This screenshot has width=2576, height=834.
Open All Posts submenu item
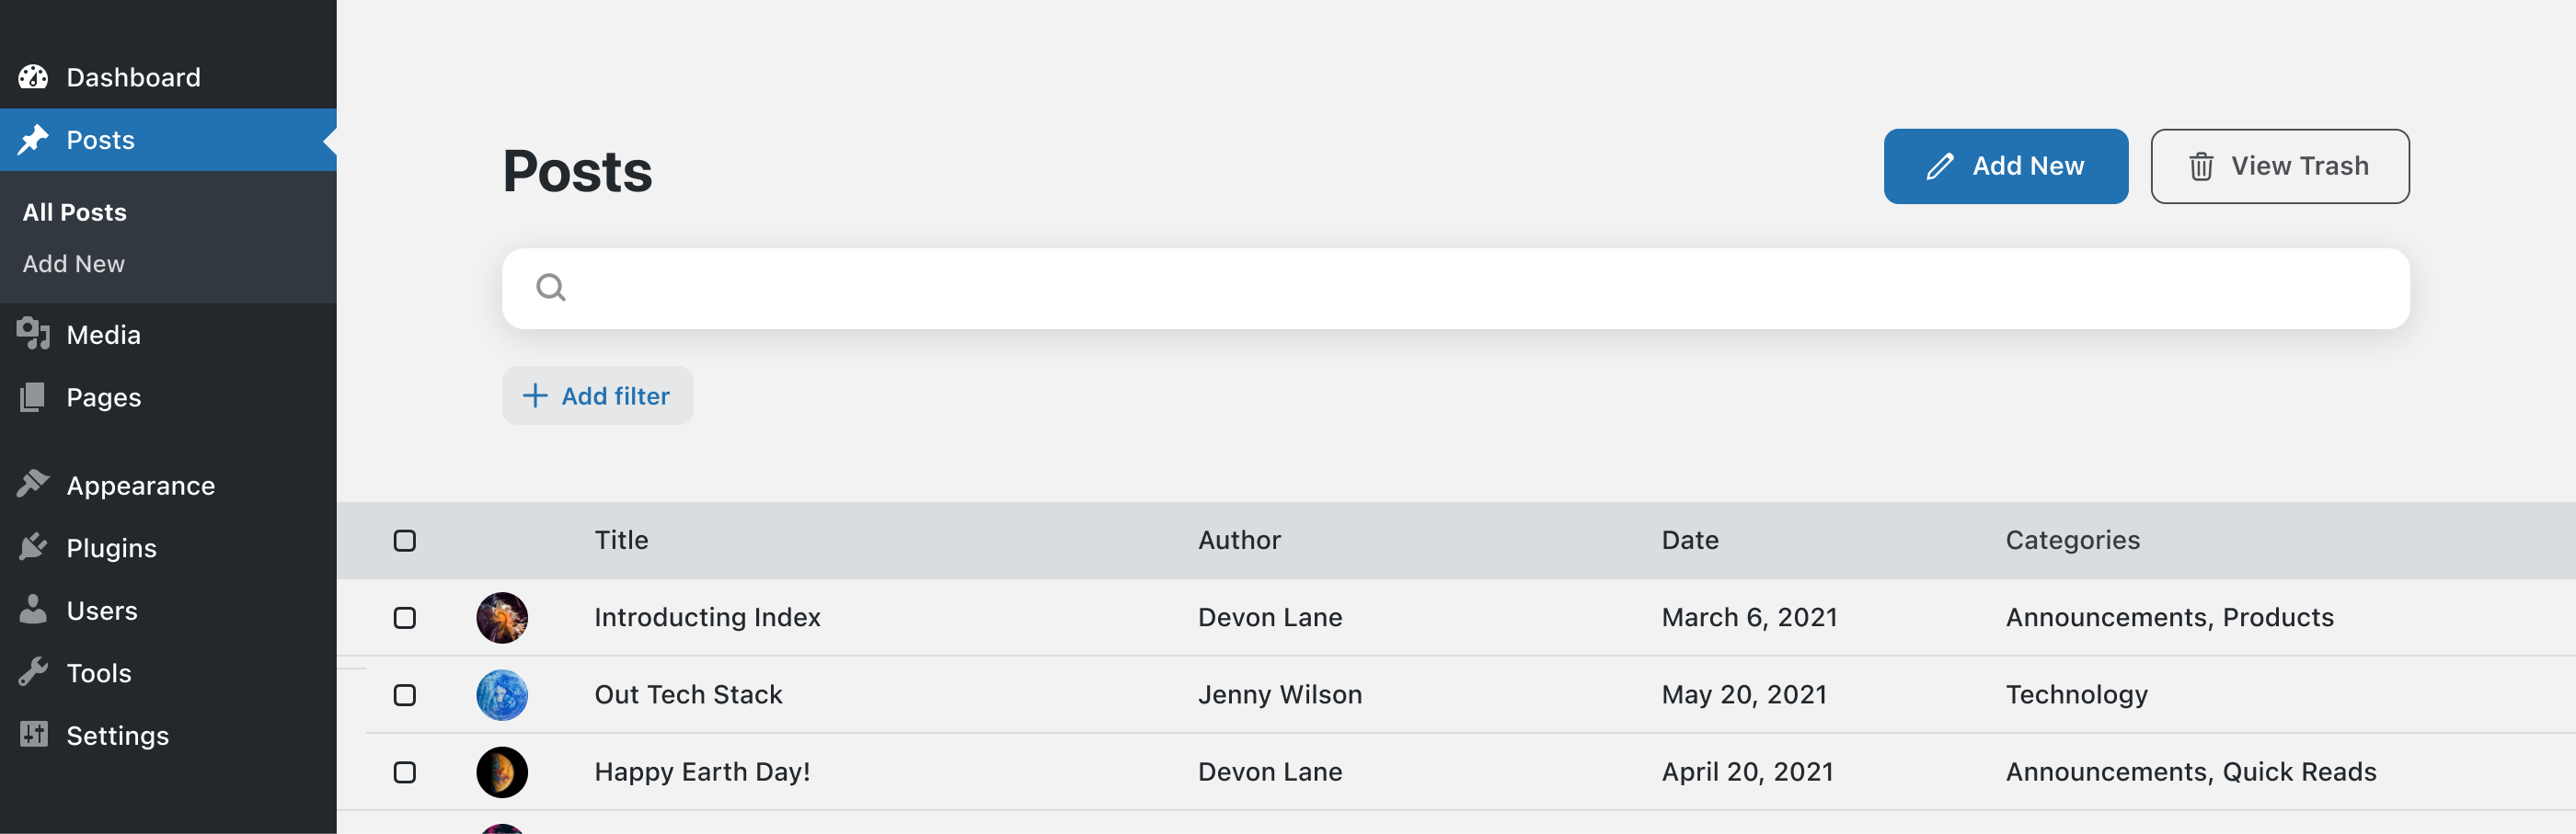pyautogui.click(x=75, y=212)
